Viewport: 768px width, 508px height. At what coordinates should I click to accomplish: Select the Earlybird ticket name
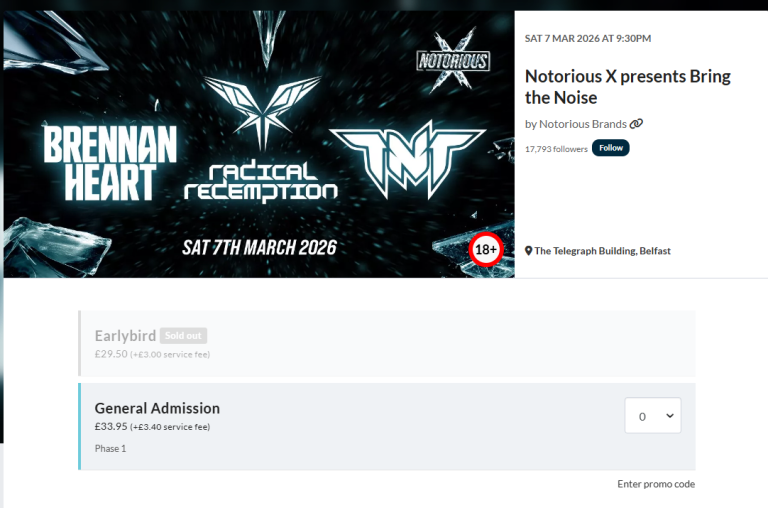click(125, 336)
